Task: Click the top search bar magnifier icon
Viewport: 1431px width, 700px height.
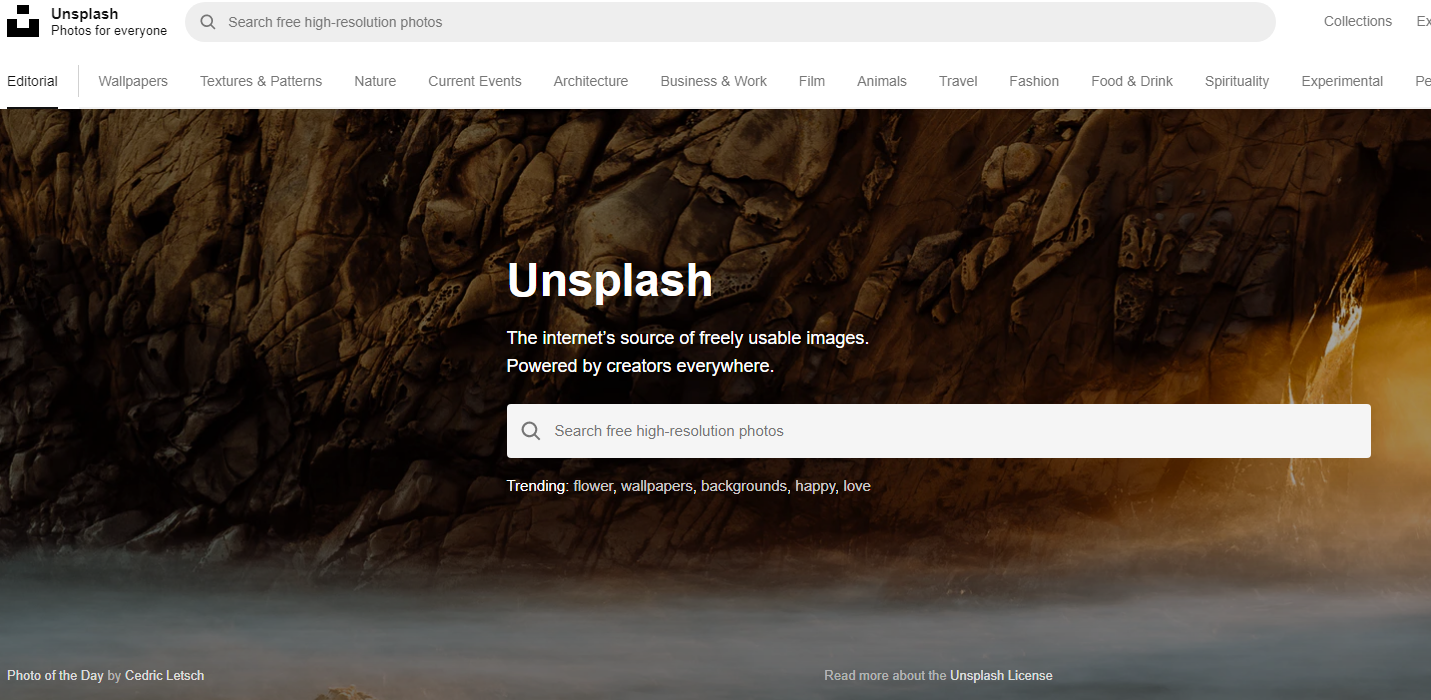Action: 208,22
